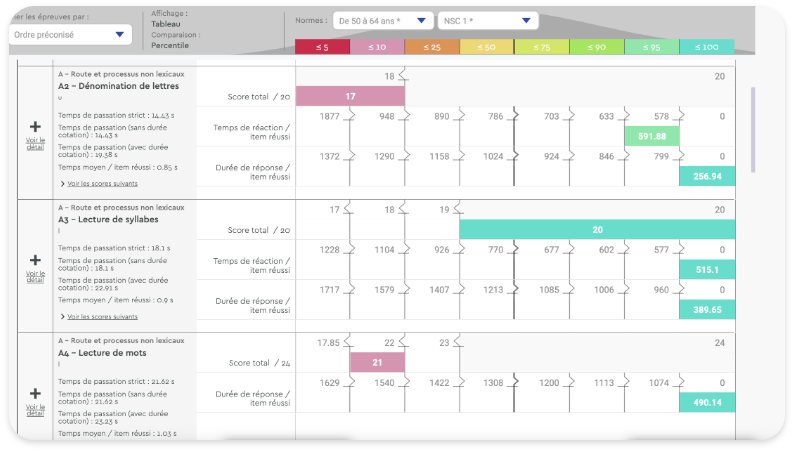Screen dimensions: 794x452
Task: Select the red ≤ 5 percentile swatch
Action: coord(322,47)
